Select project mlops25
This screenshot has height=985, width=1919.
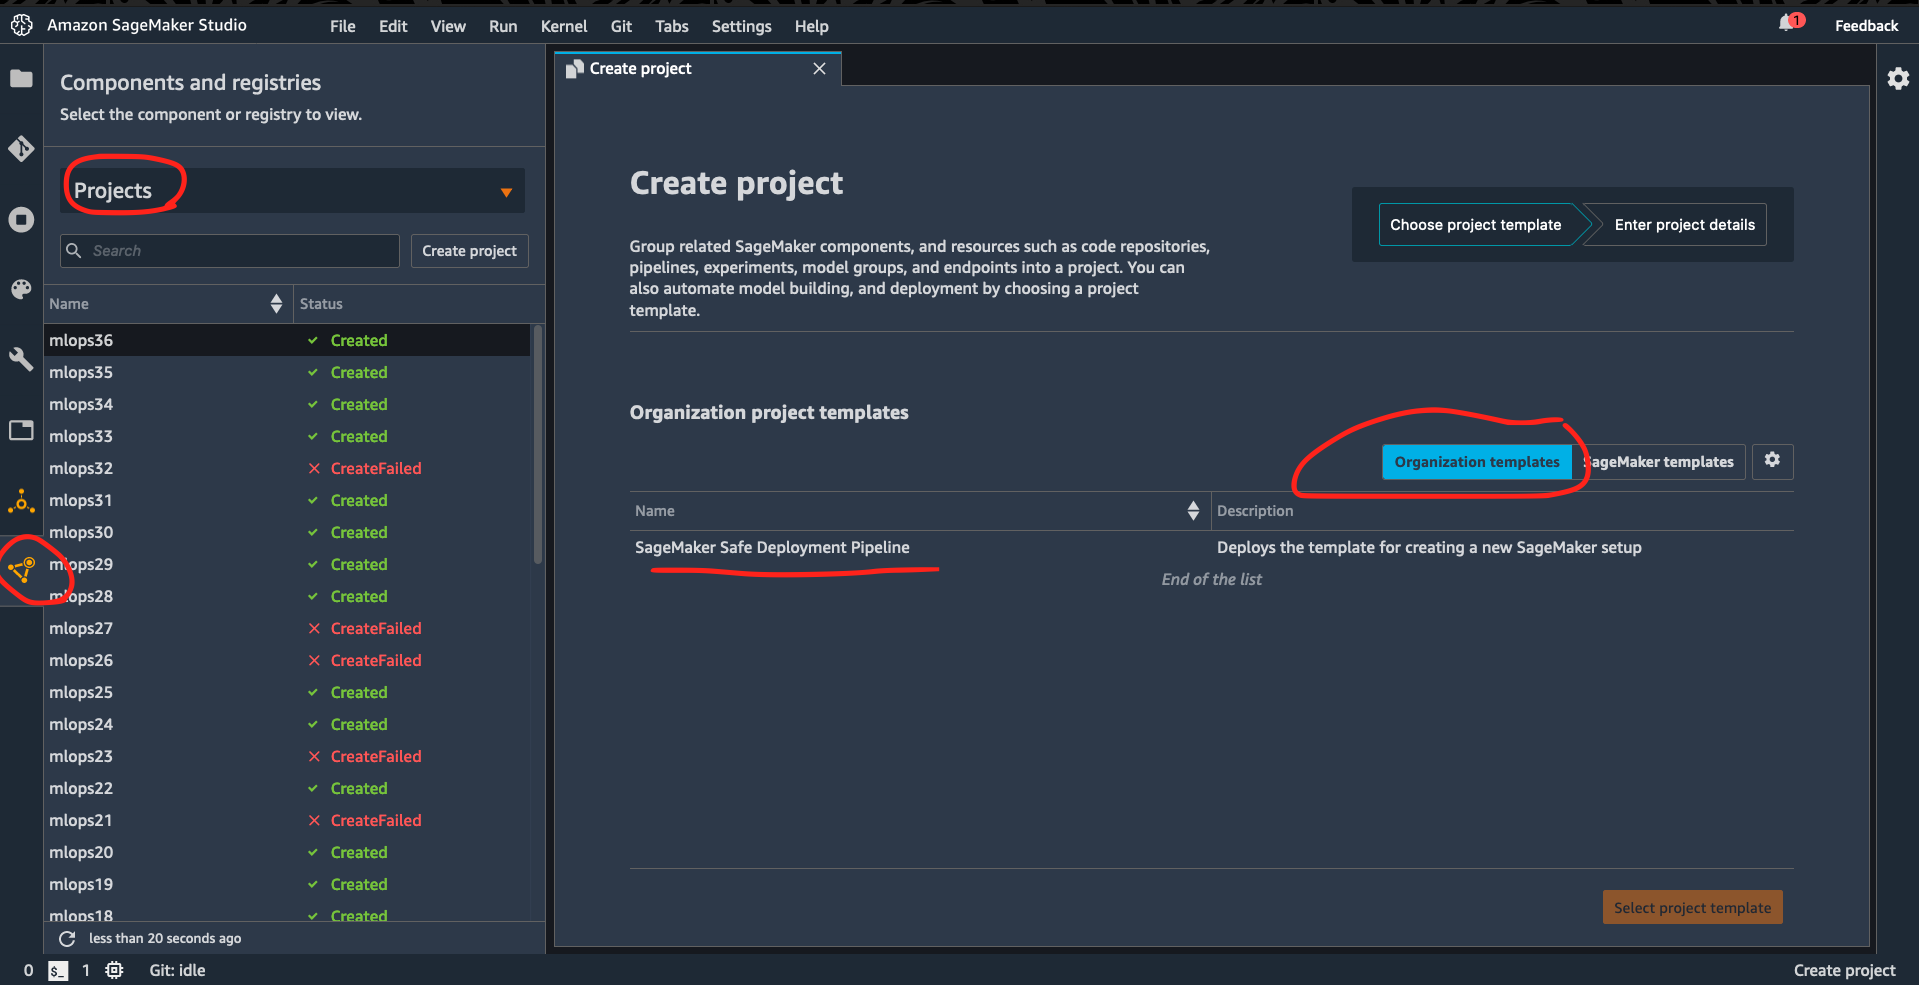point(287,692)
